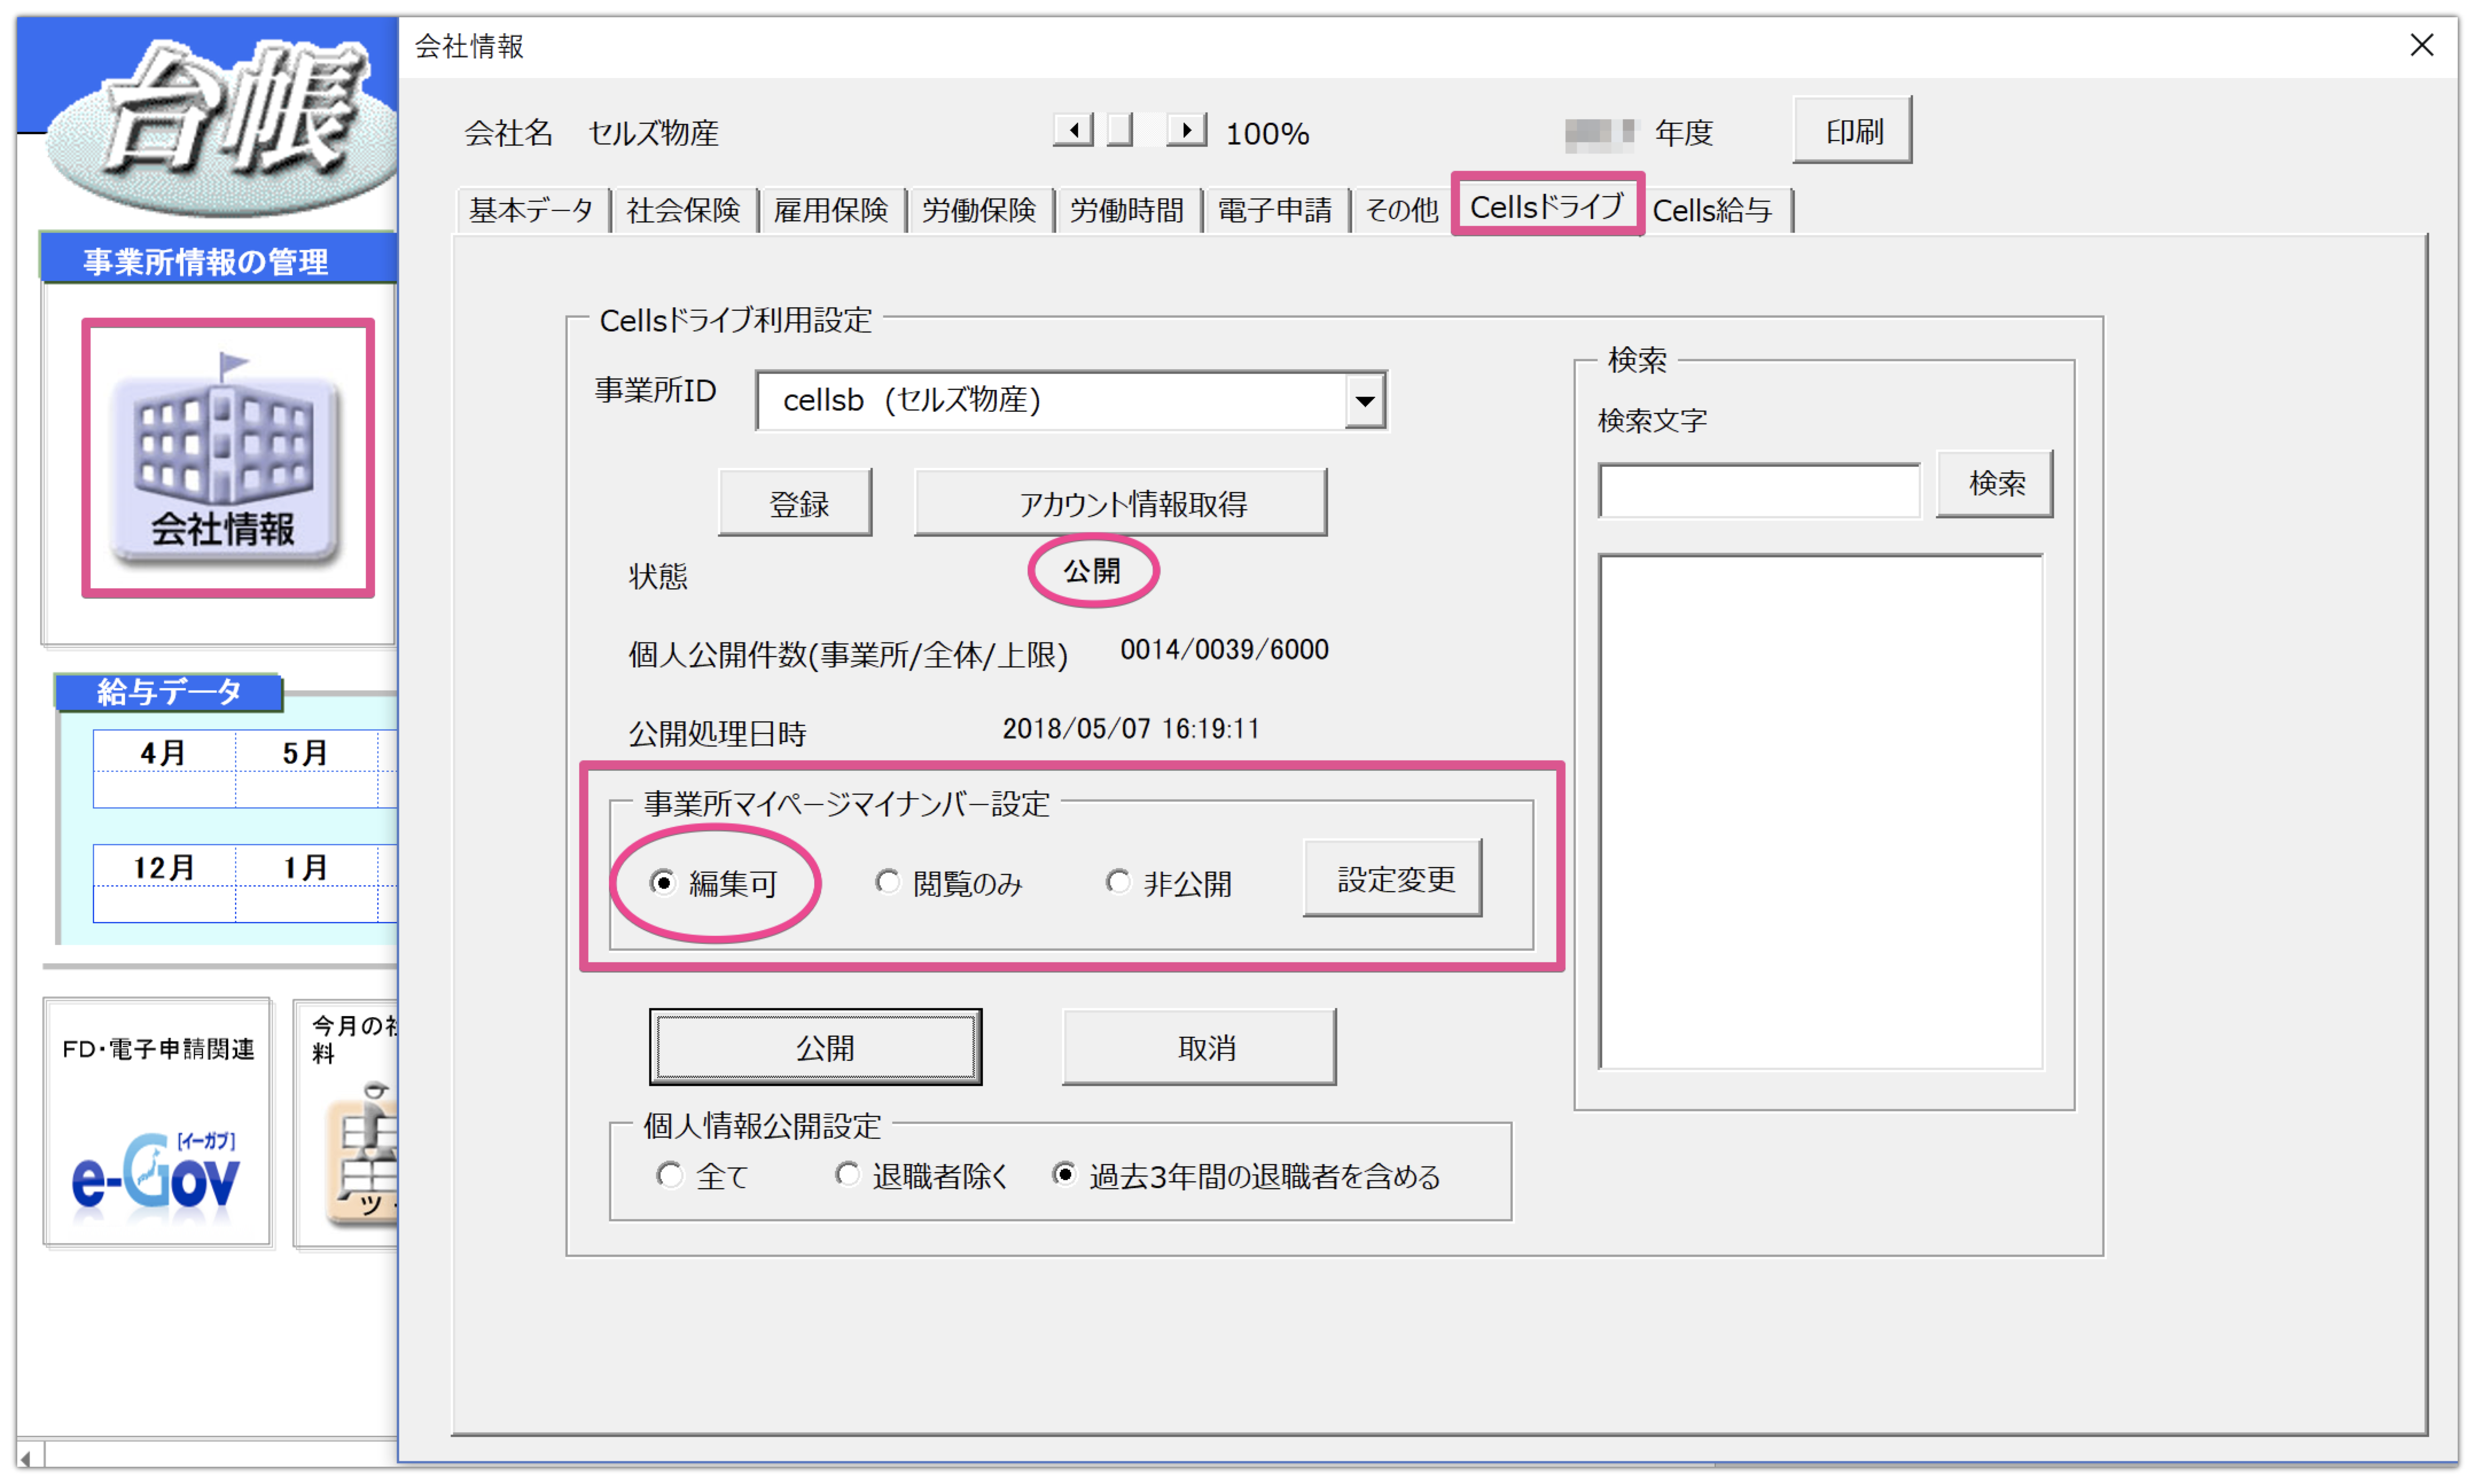The width and height of the screenshot is (2475, 1484).
Task: Switch to the その他 tab
Action: coord(1402,210)
